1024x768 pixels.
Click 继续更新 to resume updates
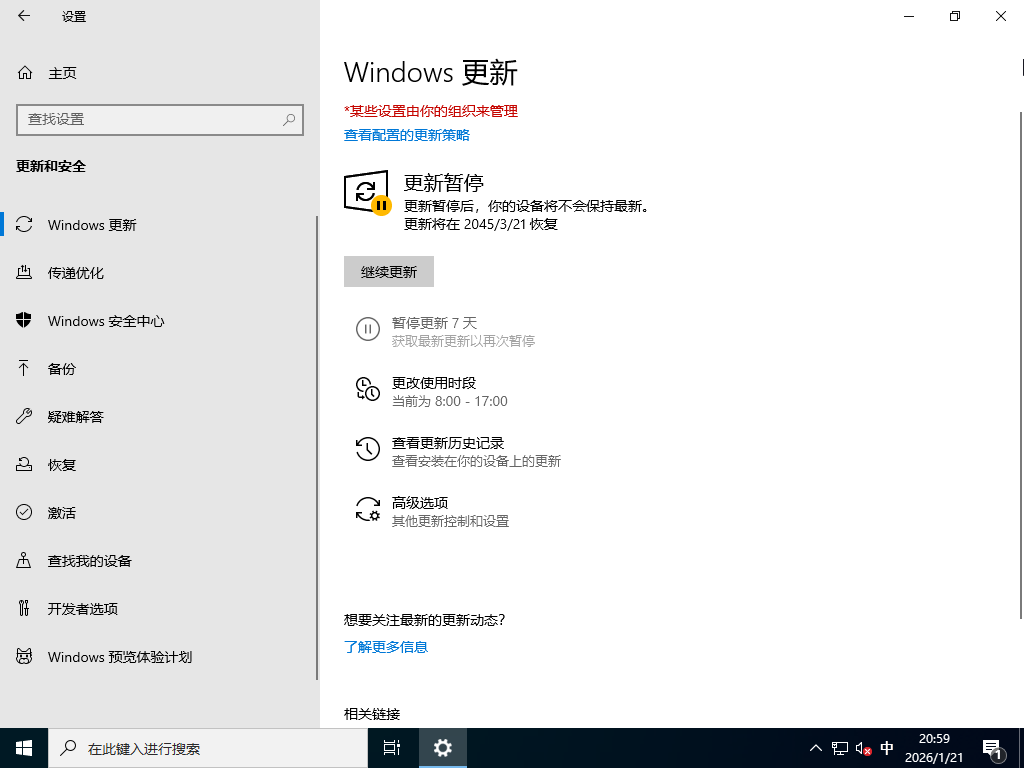(389, 271)
